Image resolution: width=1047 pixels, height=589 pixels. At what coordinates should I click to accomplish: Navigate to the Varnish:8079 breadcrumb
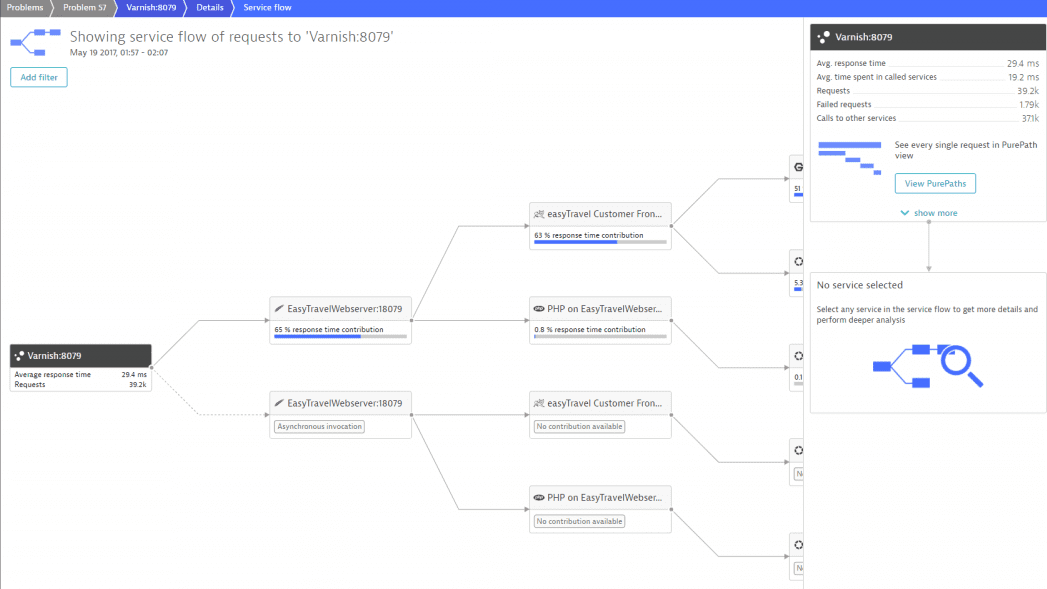click(x=152, y=7)
